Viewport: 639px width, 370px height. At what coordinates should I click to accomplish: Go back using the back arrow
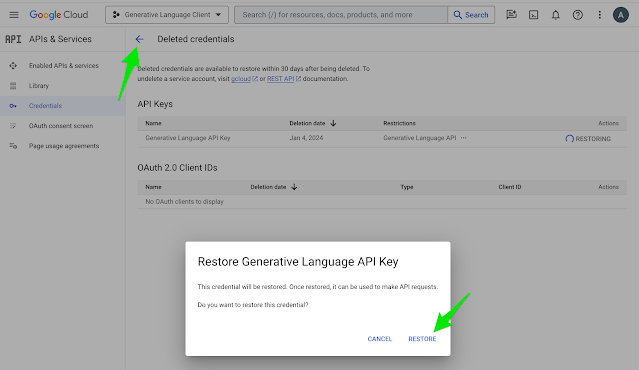[139, 39]
